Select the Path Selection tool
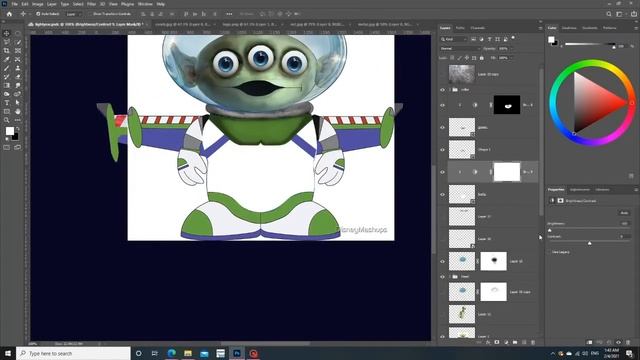 [x=18, y=102]
